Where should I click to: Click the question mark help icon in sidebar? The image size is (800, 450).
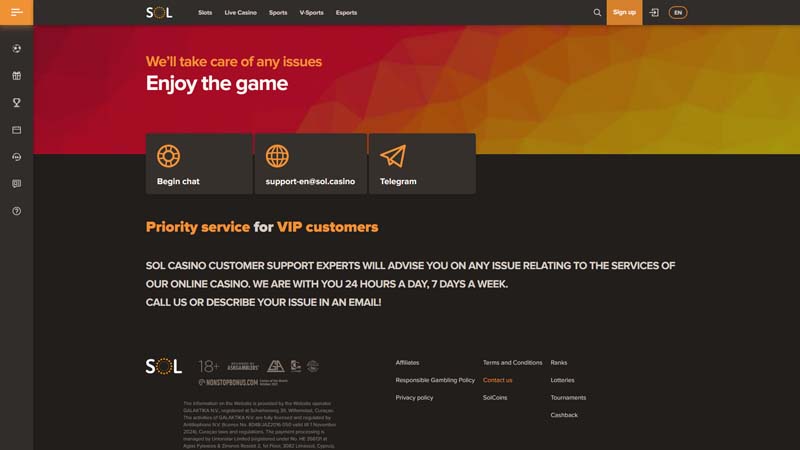coord(16,211)
